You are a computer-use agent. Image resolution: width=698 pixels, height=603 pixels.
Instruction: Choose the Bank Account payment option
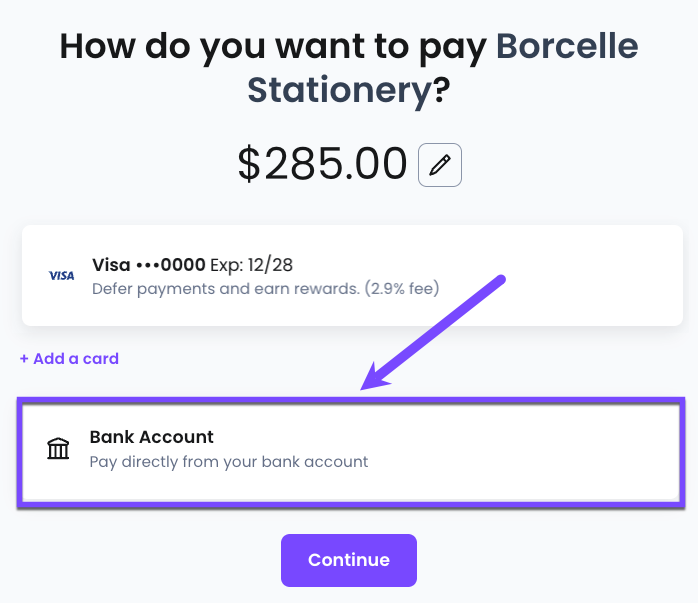(x=351, y=453)
